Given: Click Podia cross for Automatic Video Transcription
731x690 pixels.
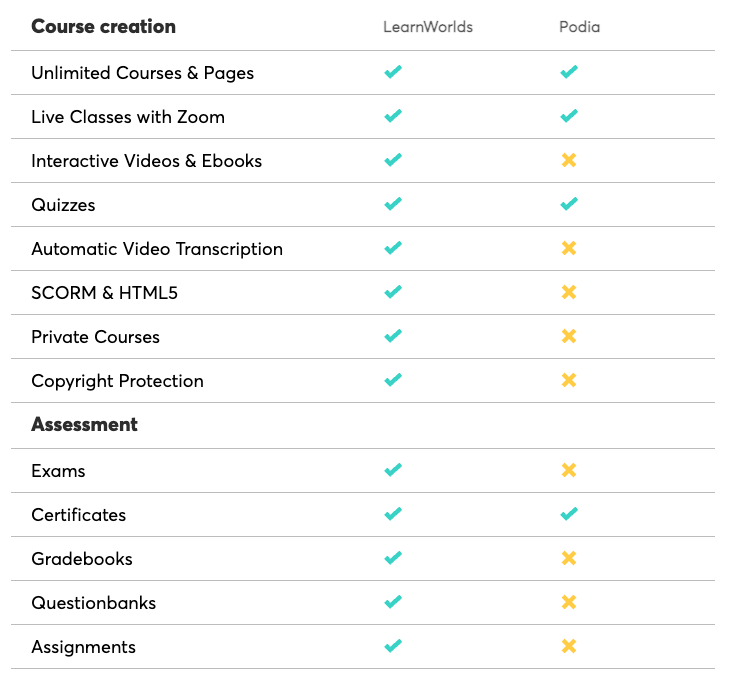Looking at the screenshot, I should 569,248.
